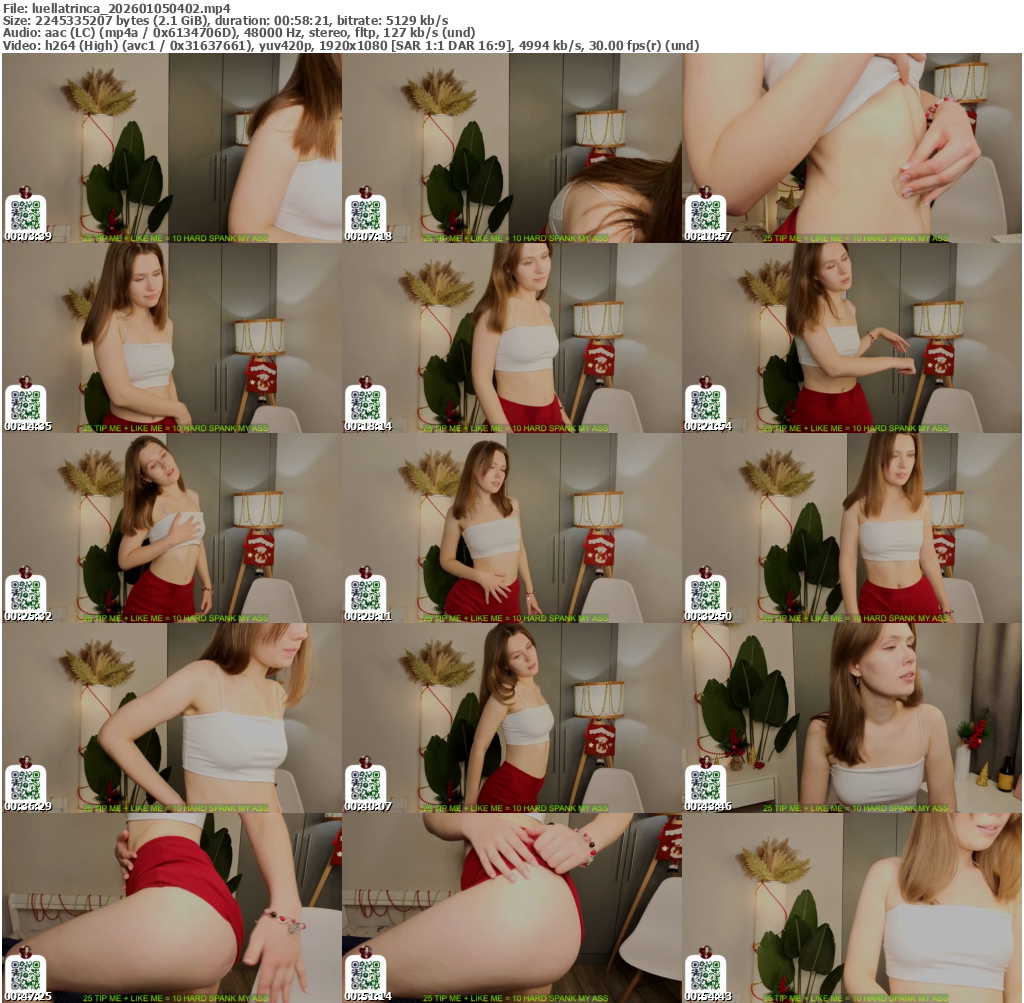The height and width of the screenshot is (1003, 1024).
Task: Open the thumbnail at timestamp 00:18:14
Action: [x=512, y=338]
